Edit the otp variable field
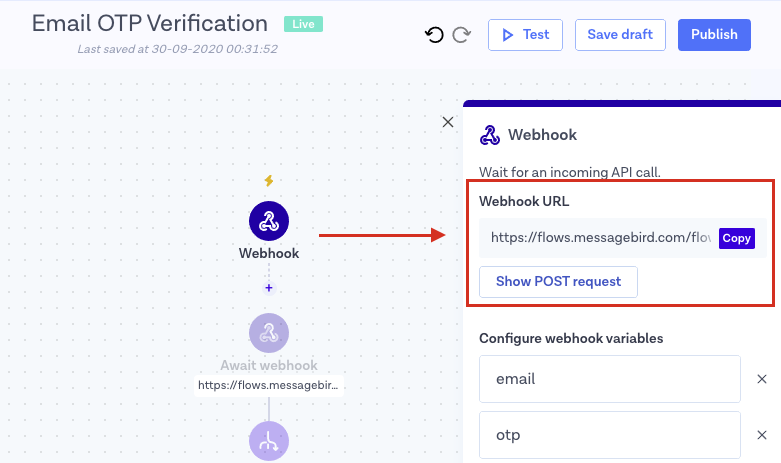Image resolution: width=781 pixels, height=463 pixels. point(609,435)
